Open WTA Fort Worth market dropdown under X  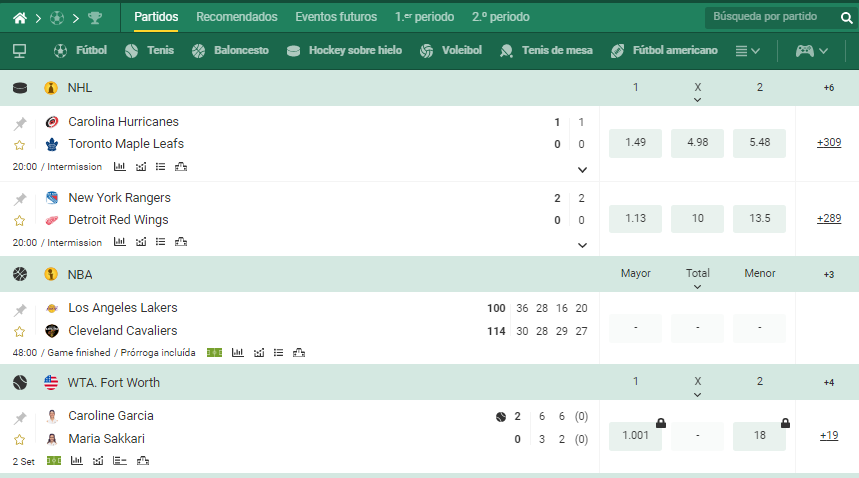pos(697,395)
